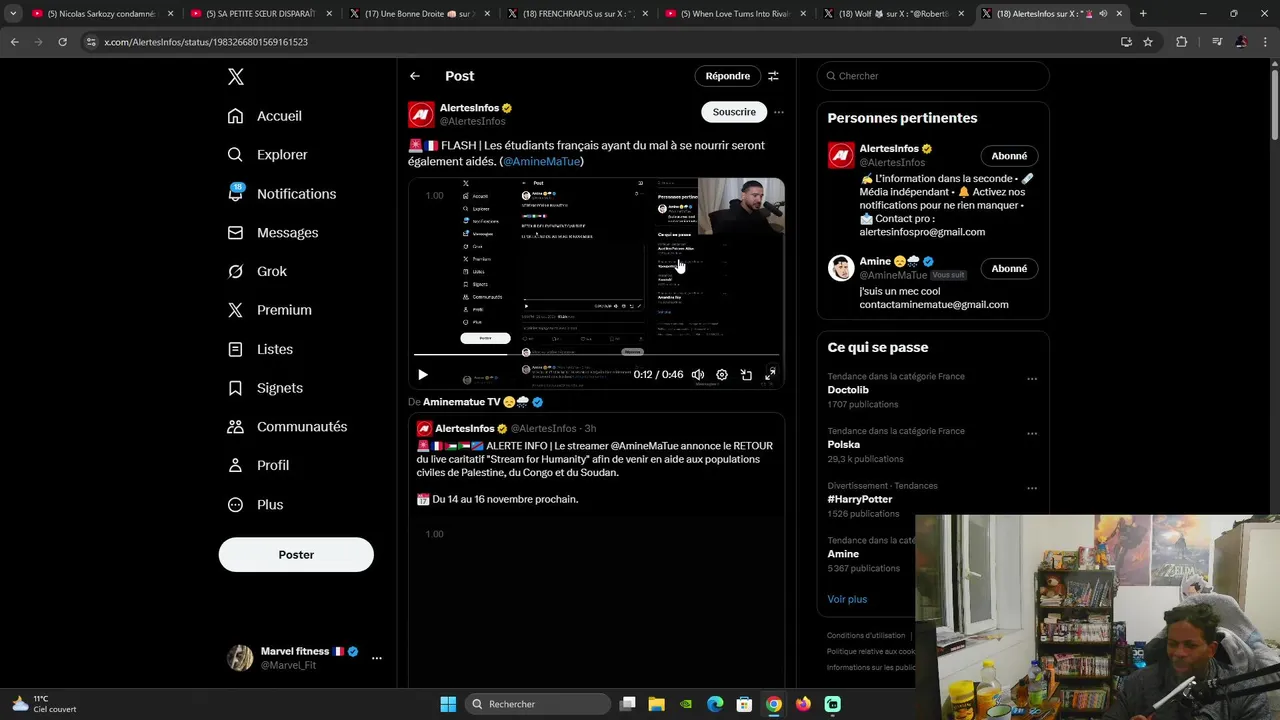Click the Aminematue TV source link

pos(483,402)
